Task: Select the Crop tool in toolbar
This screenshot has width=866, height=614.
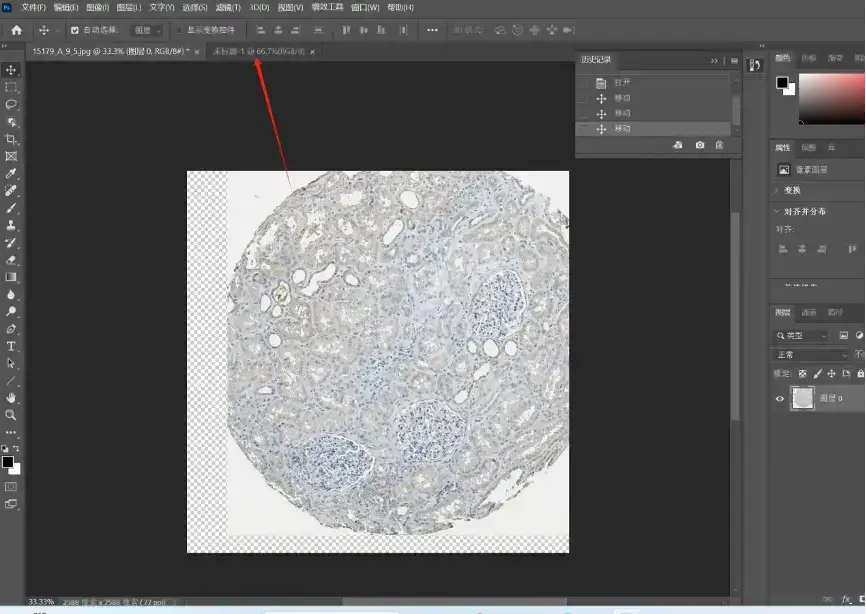Action: click(x=12, y=139)
